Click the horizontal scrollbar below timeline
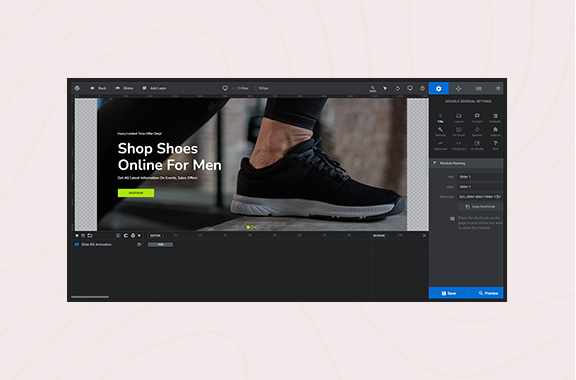 point(90,297)
